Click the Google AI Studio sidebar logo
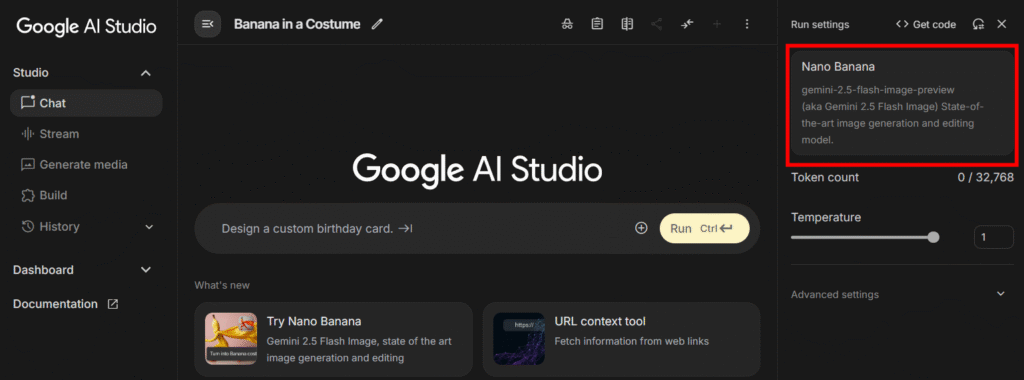The width and height of the screenshot is (1024, 380). pos(86,26)
